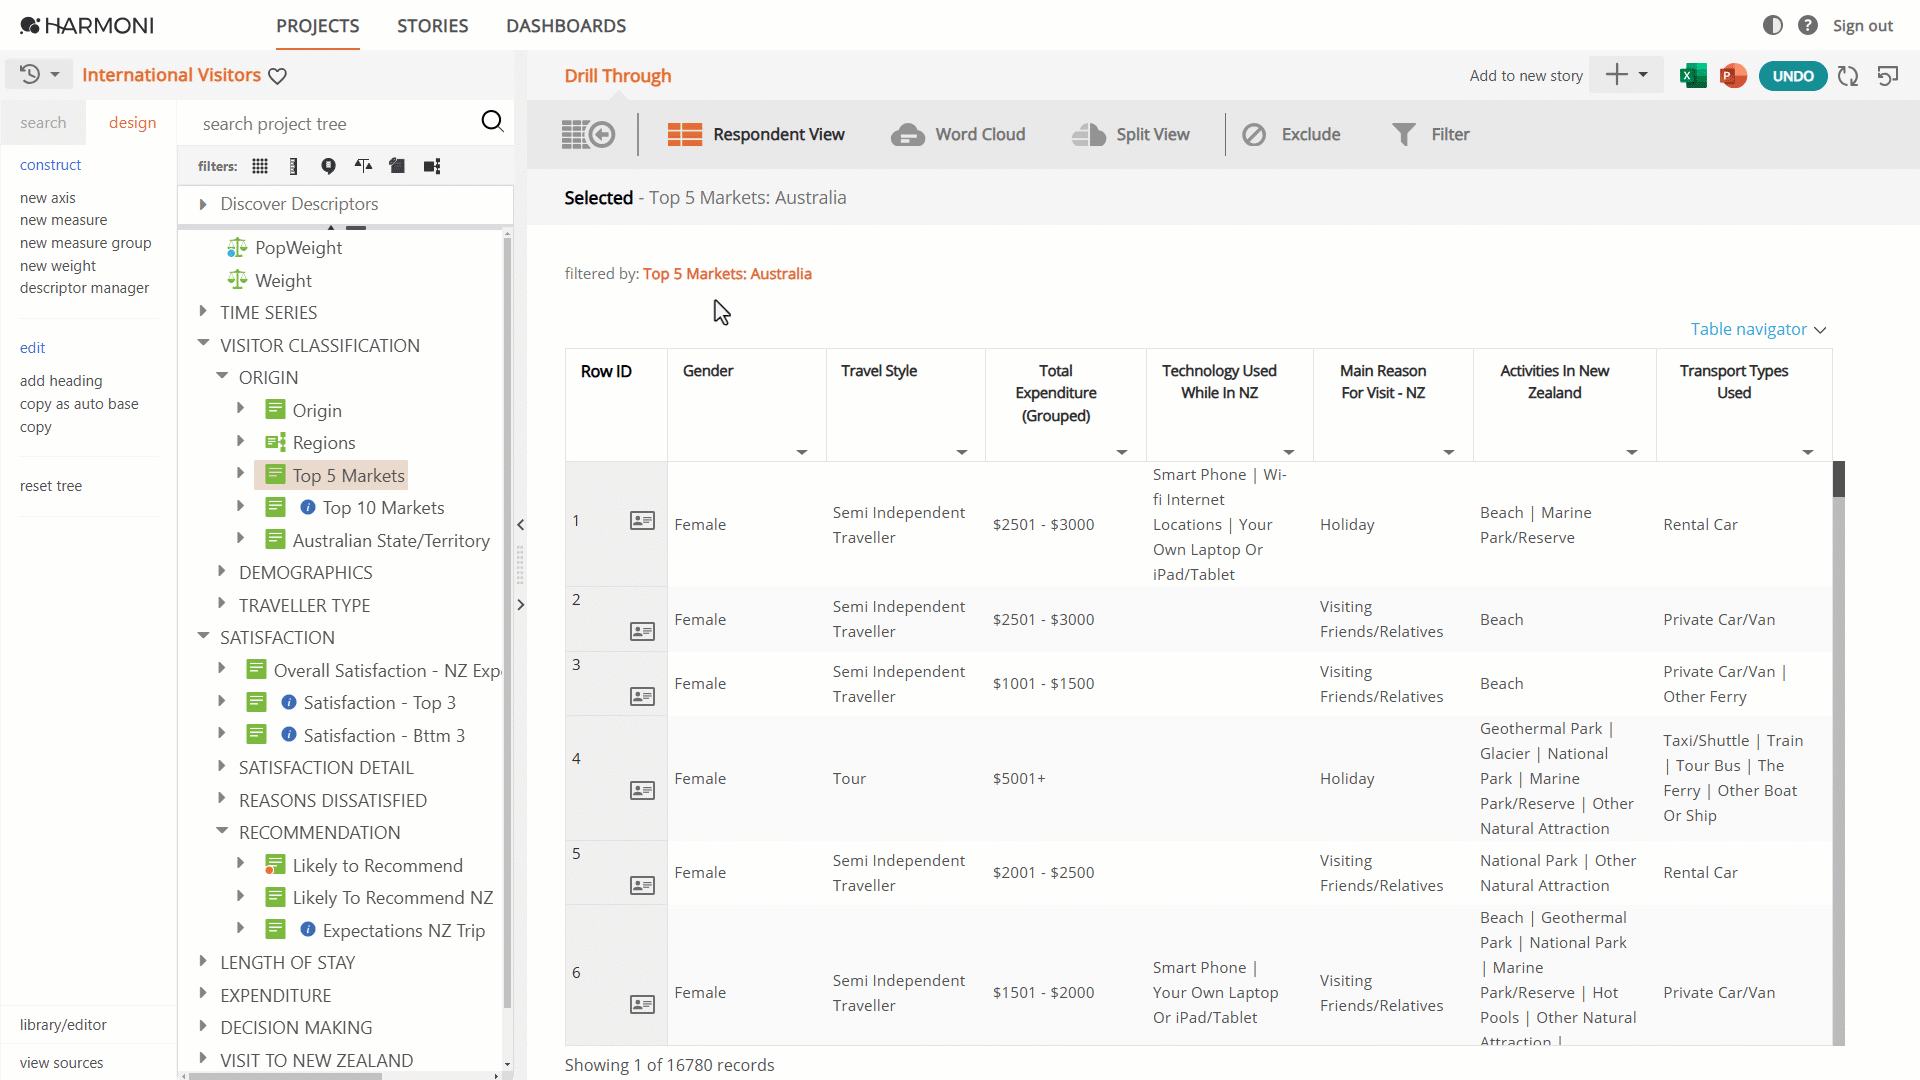This screenshot has height=1080, width=1920.
Task: Open Add to new story plus dropdown
Action: coord(1626,75)
